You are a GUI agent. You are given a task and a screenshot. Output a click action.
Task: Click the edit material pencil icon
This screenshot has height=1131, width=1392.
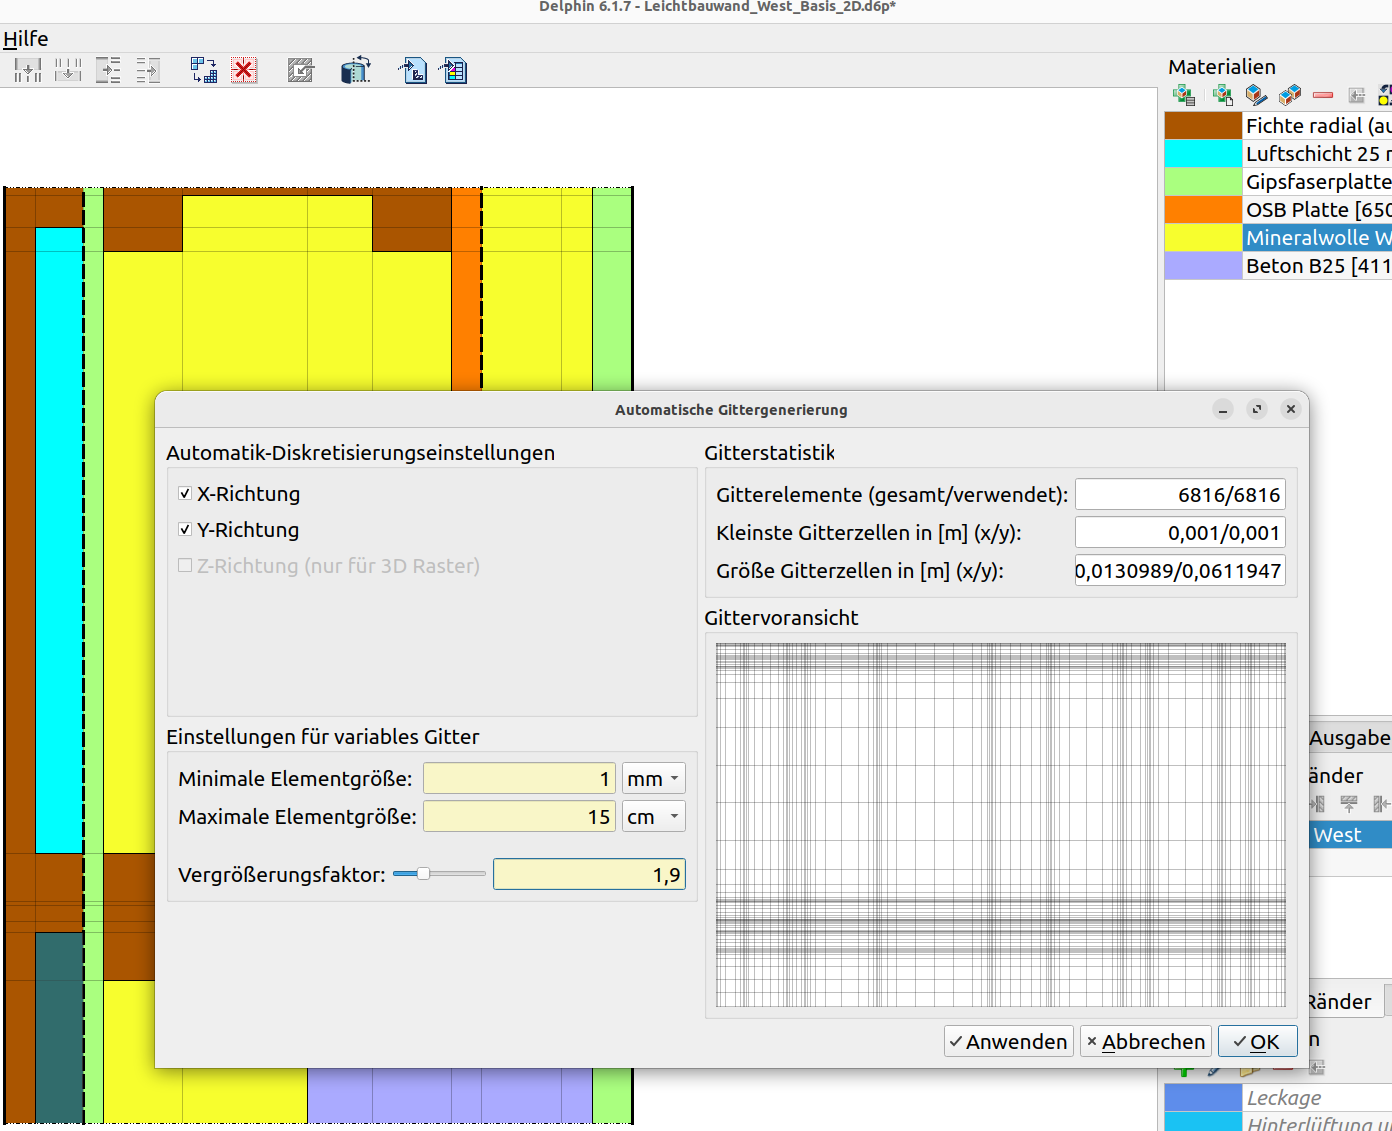pyautogui.click(x=1257, y=95)
